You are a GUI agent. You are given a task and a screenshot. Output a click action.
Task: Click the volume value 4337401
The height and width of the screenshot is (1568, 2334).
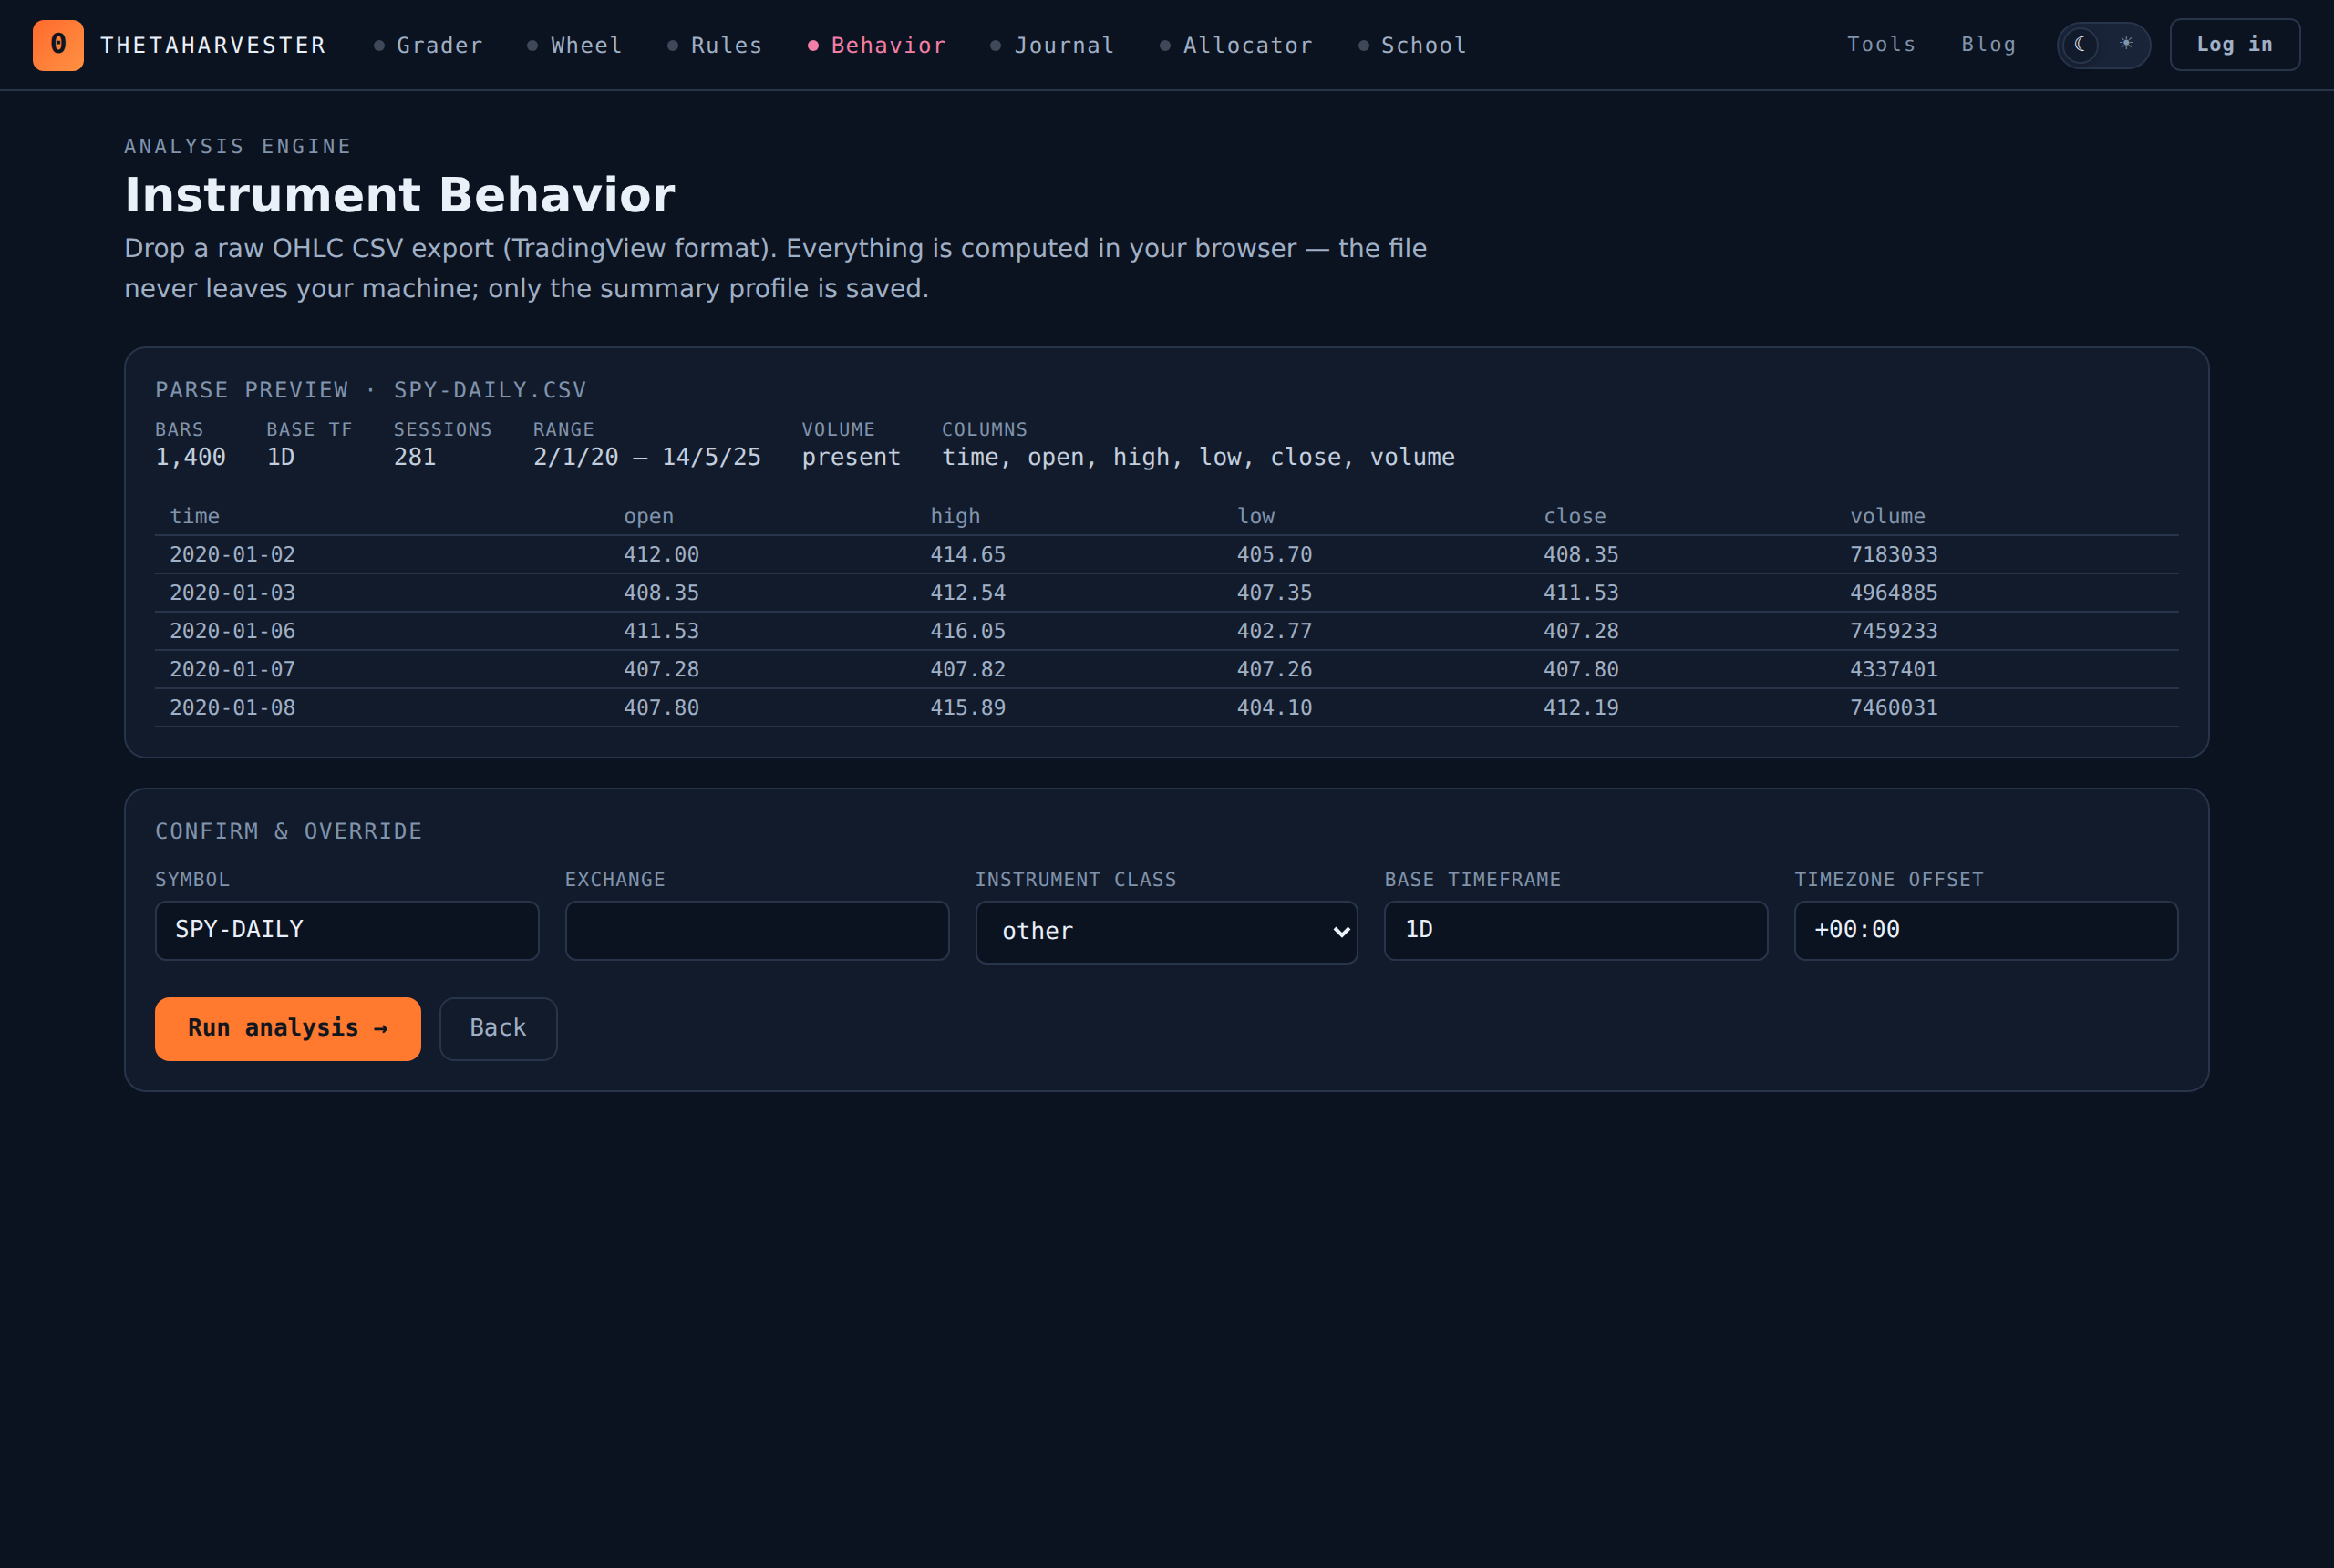coord(1894,670)
